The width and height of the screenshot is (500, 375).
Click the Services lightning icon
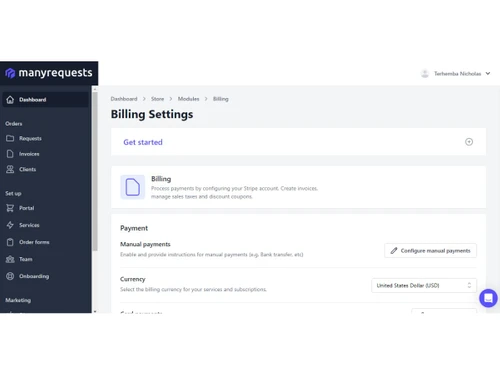click(10, 225)
